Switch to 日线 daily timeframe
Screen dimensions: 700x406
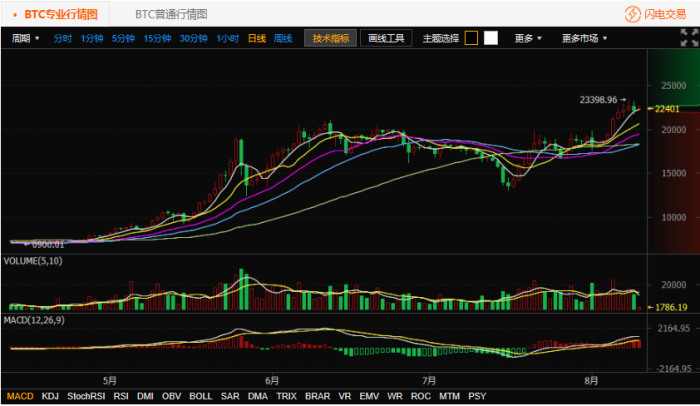[257, 38]
